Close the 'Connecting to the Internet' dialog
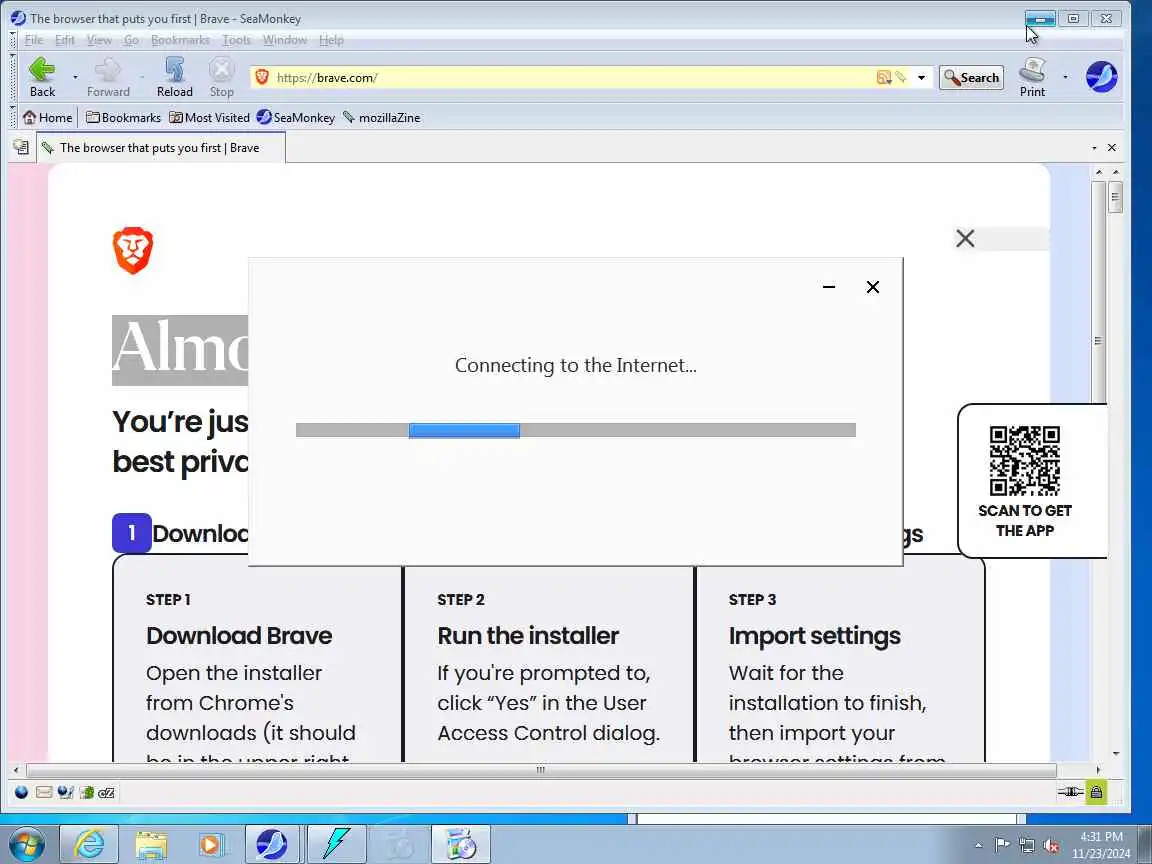The height and width of the screenshot is (864, 1152). pos(873,287)
